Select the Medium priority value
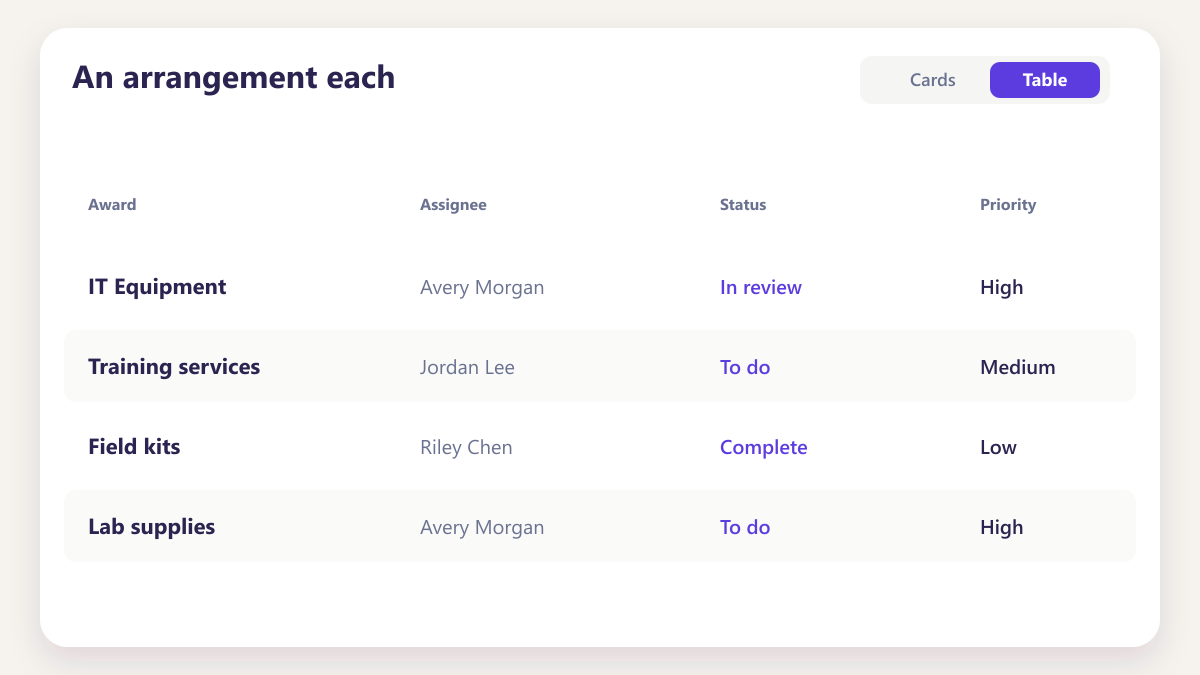The image size is (1200, 675). pyautogui.click(x=1018, y=367)
